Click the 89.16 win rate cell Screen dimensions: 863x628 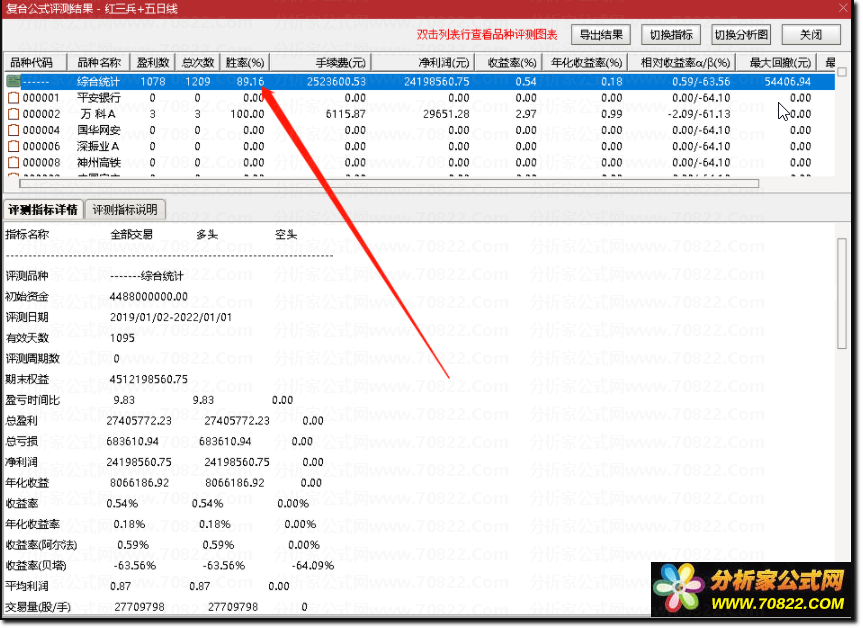click(250, 81)
